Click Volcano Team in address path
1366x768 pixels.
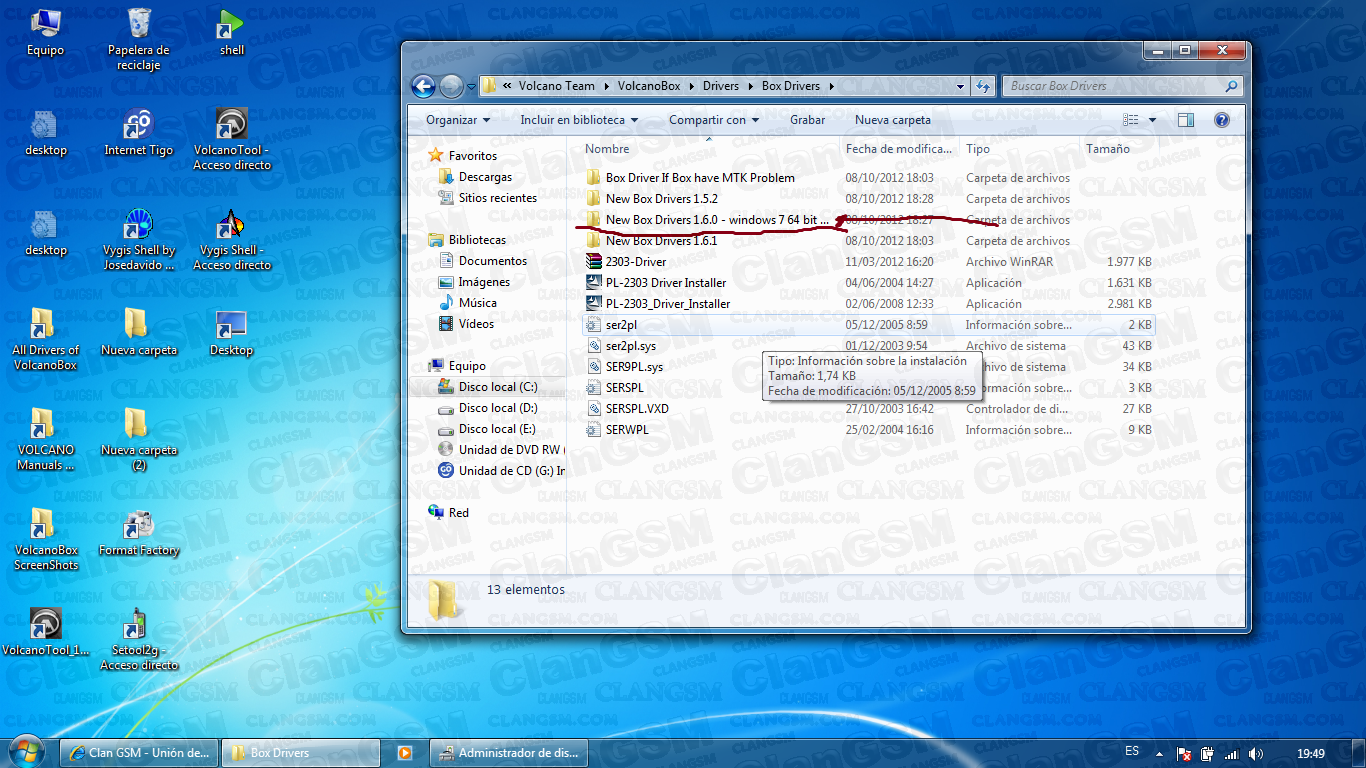coord(556,86)
